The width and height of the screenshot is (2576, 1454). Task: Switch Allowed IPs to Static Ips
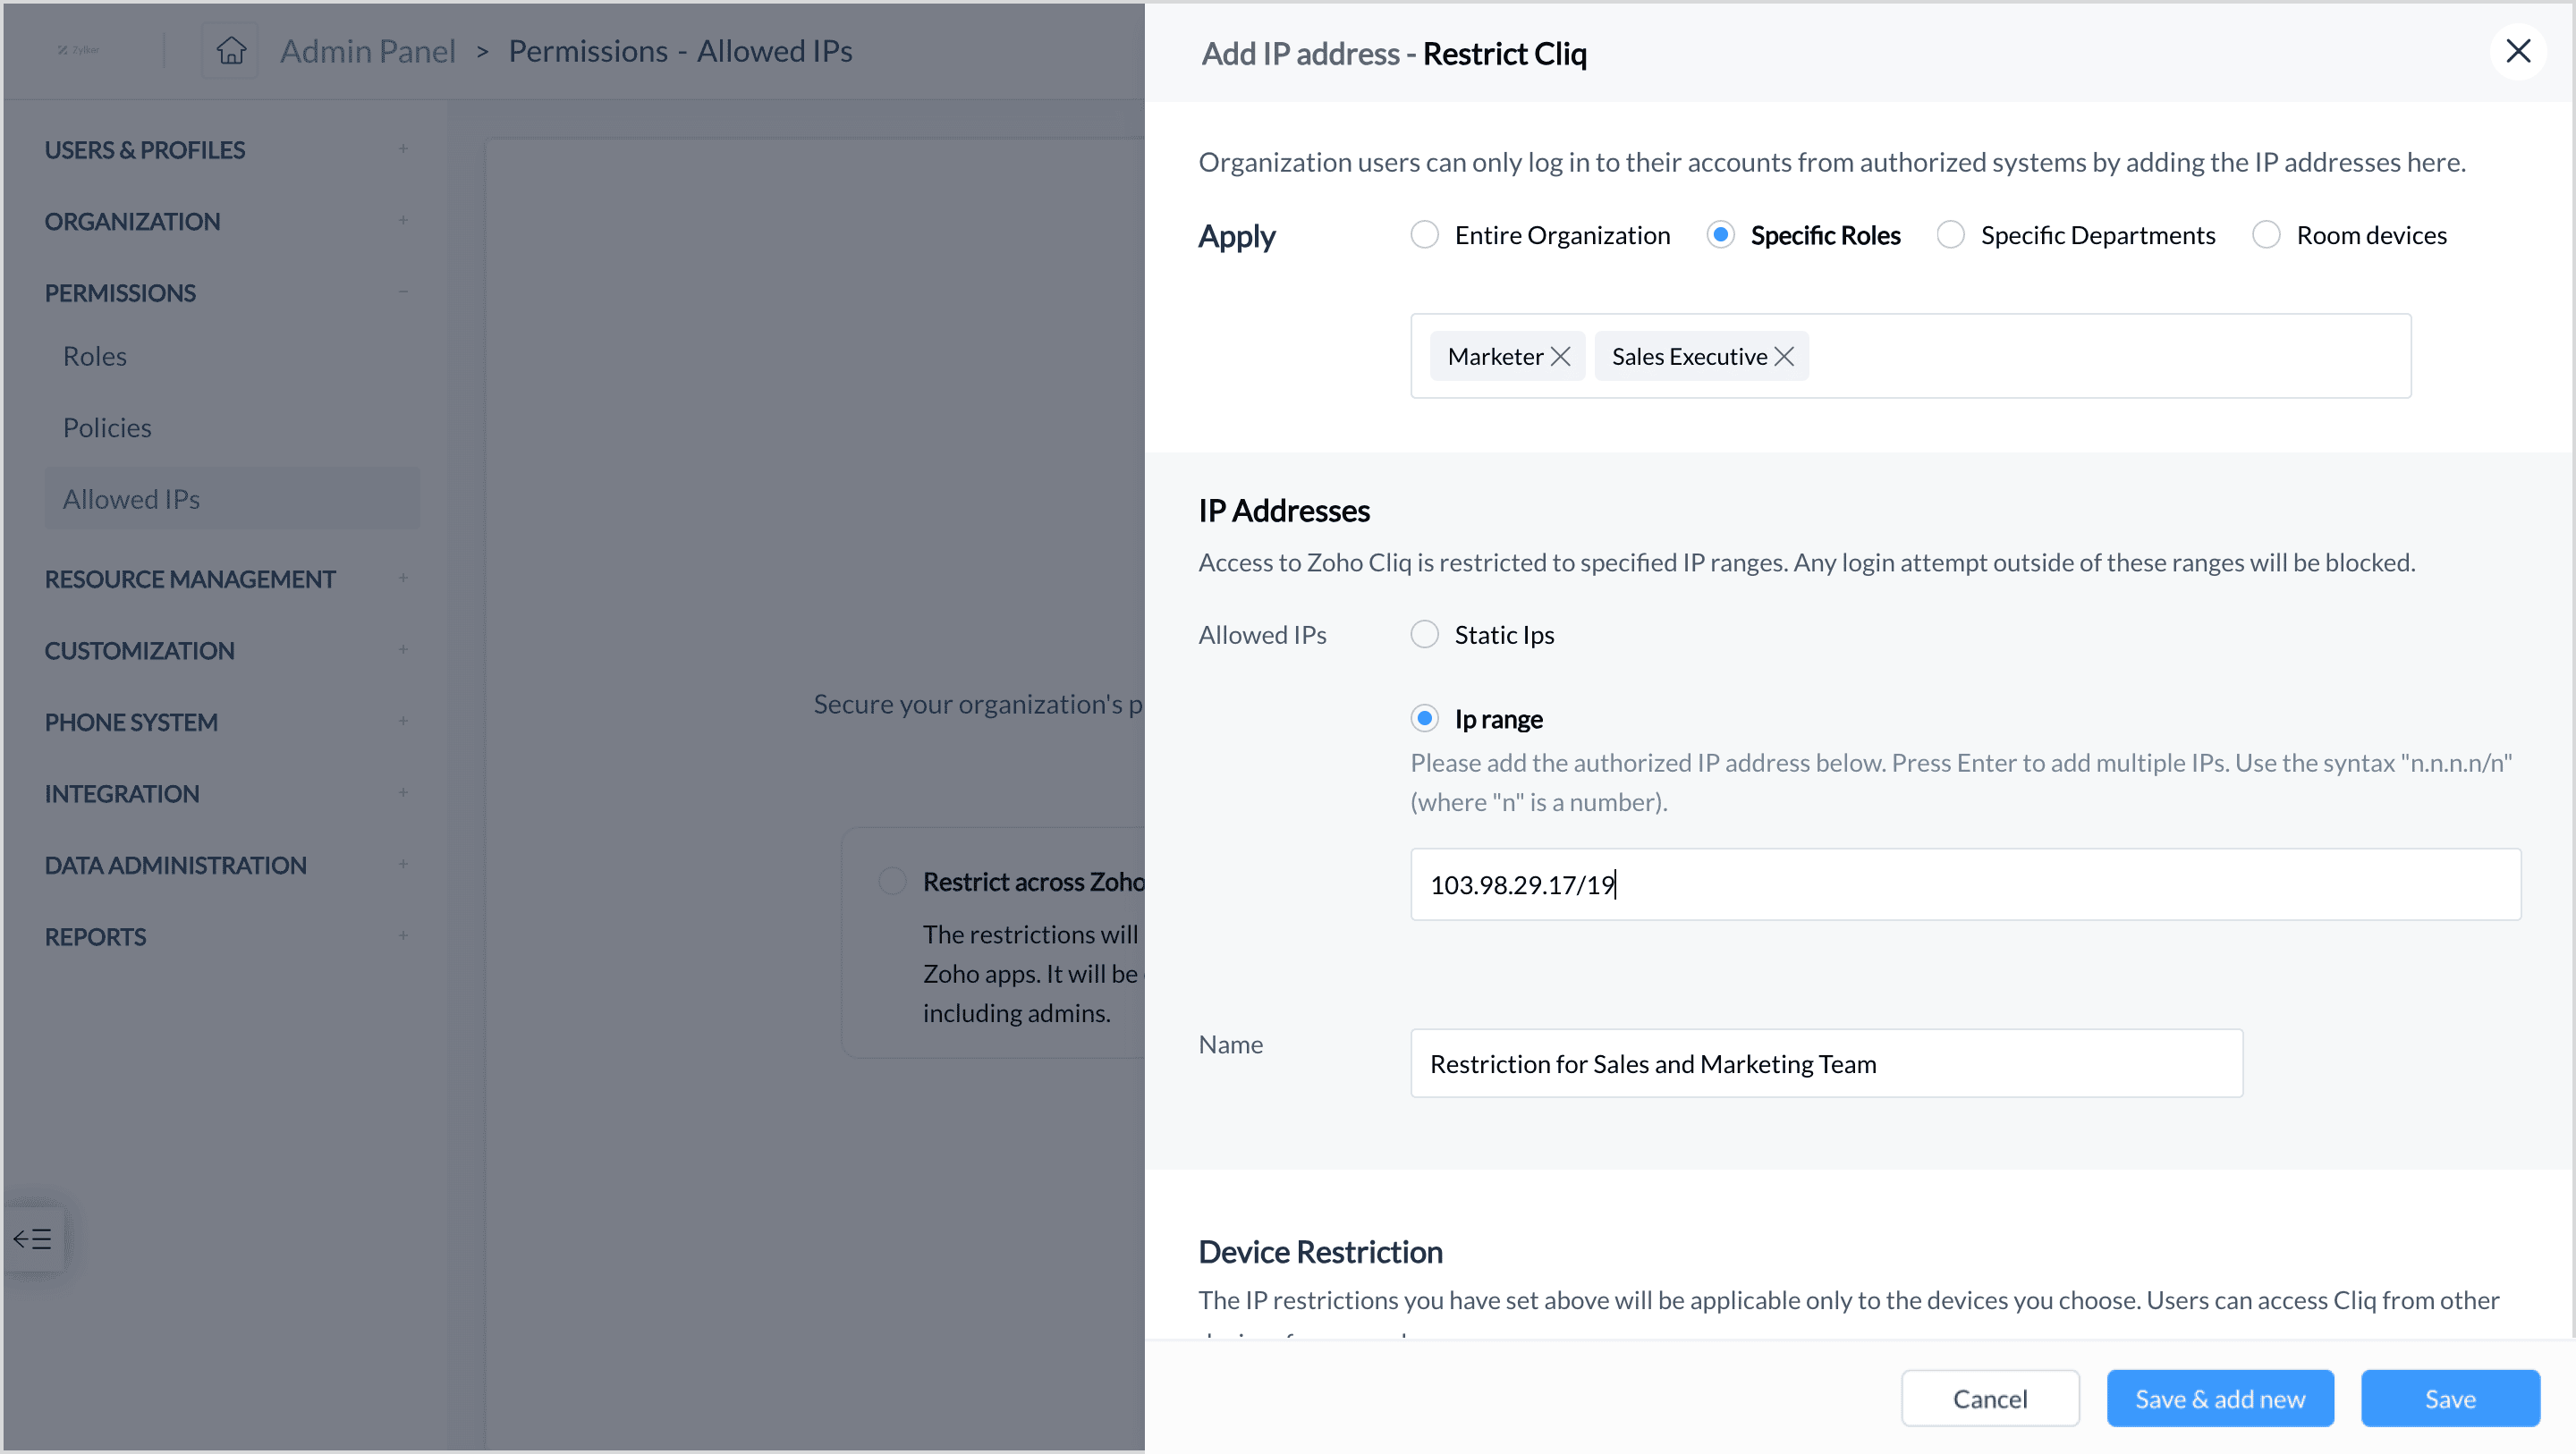1424,635
